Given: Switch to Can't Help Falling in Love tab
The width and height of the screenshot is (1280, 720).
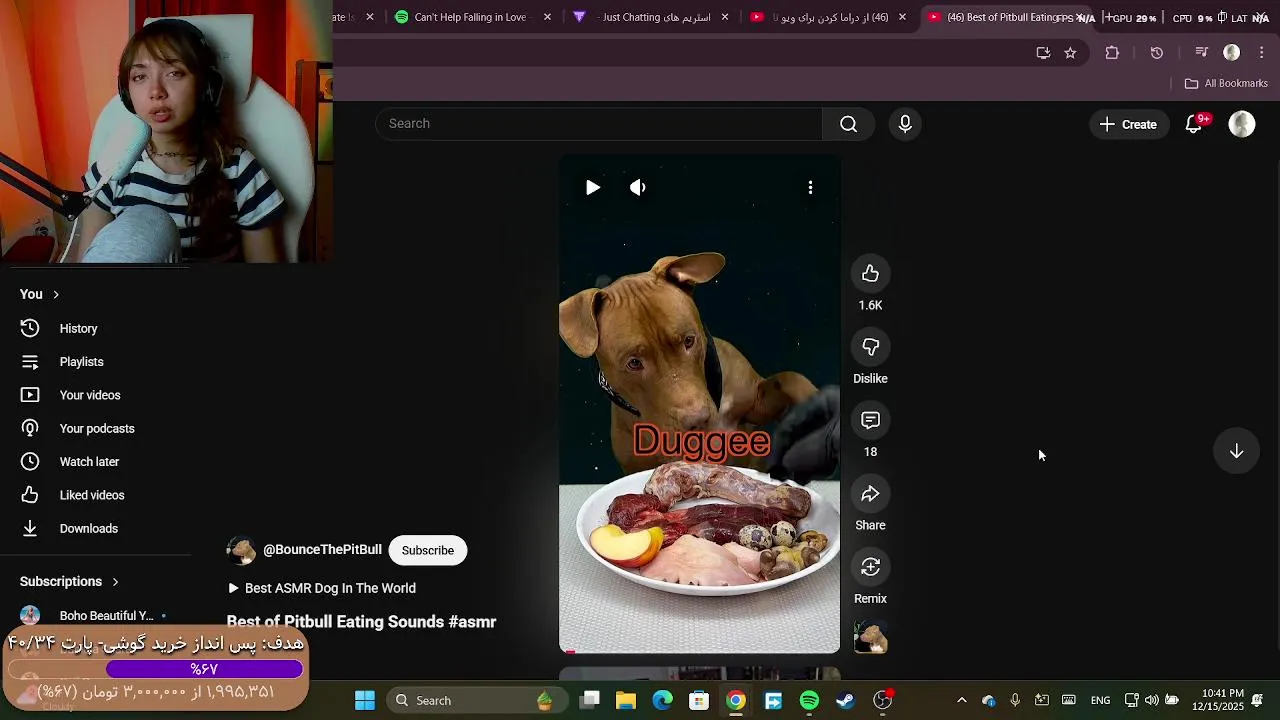Looking at the screenshot, I should pos(469,17).
